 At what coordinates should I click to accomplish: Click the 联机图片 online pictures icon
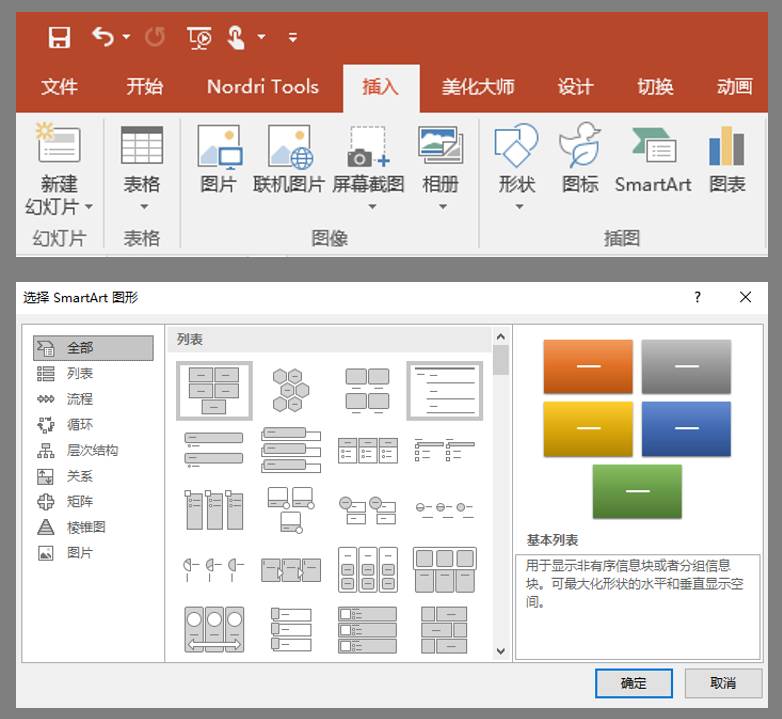click(289, 158)
